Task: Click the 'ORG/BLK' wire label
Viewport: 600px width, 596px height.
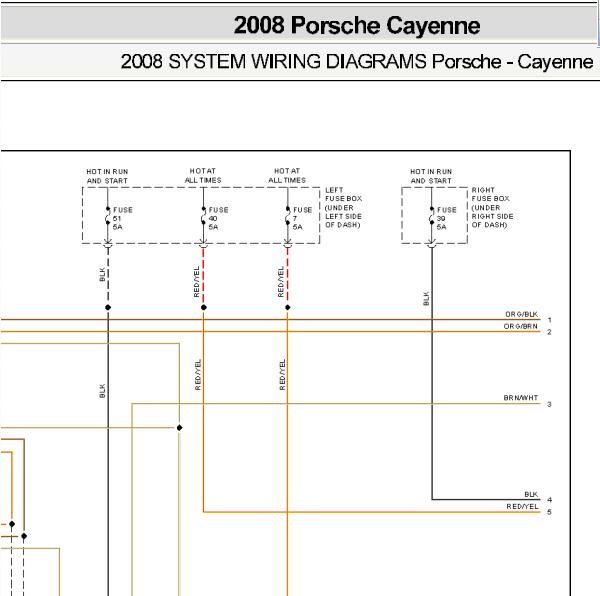Action: pos(521,314)
